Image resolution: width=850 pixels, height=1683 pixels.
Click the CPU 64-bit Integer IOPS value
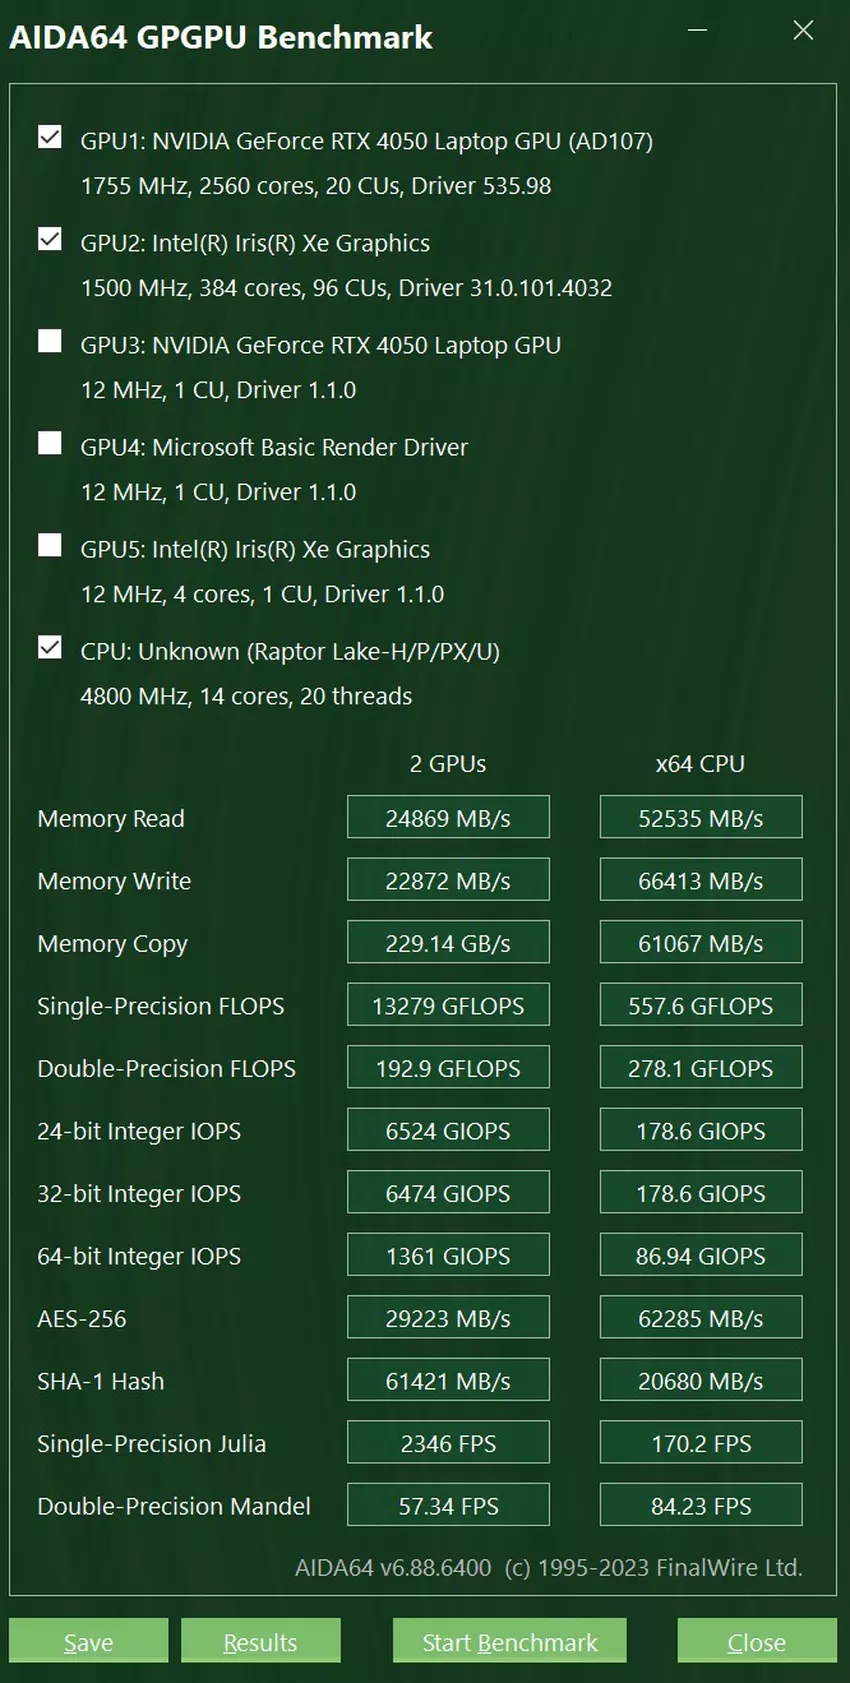pyautogui.click(x=700, y=1256)
